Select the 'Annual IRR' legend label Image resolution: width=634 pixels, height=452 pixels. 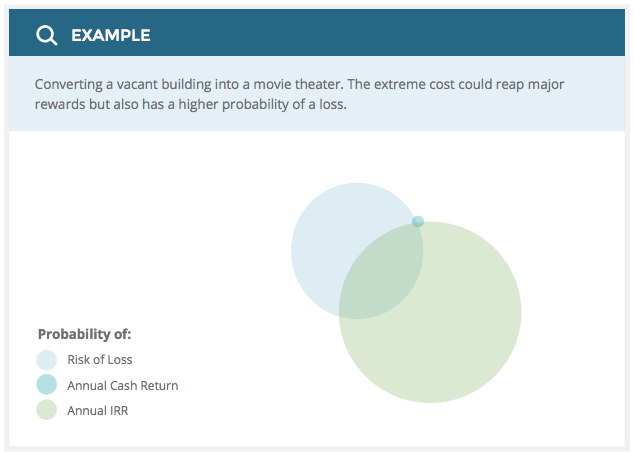98,410
